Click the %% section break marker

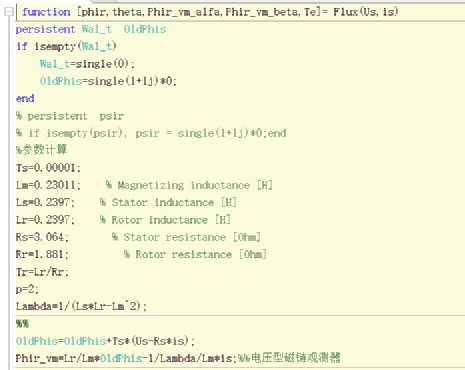22,324
